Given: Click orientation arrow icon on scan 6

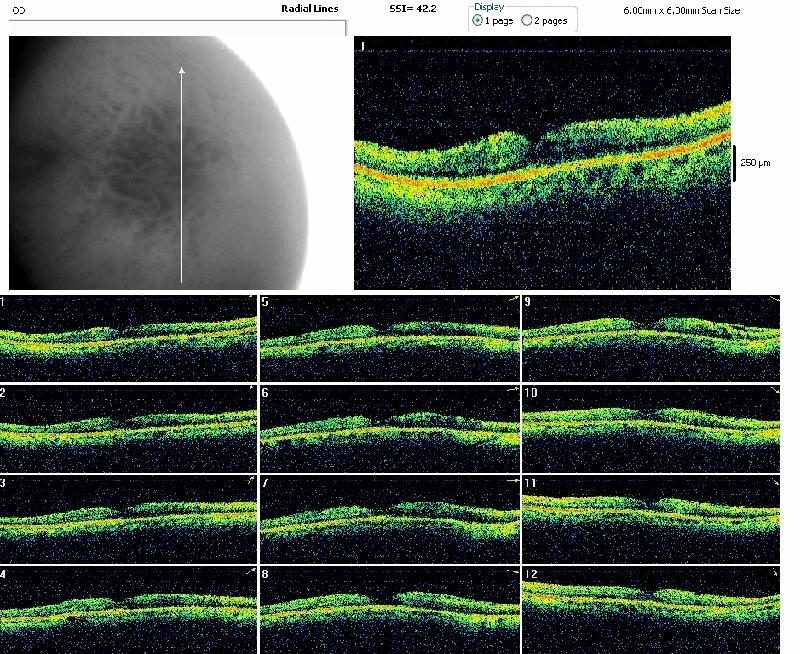Looking at the screenshot, I should [x=513, y=389].
